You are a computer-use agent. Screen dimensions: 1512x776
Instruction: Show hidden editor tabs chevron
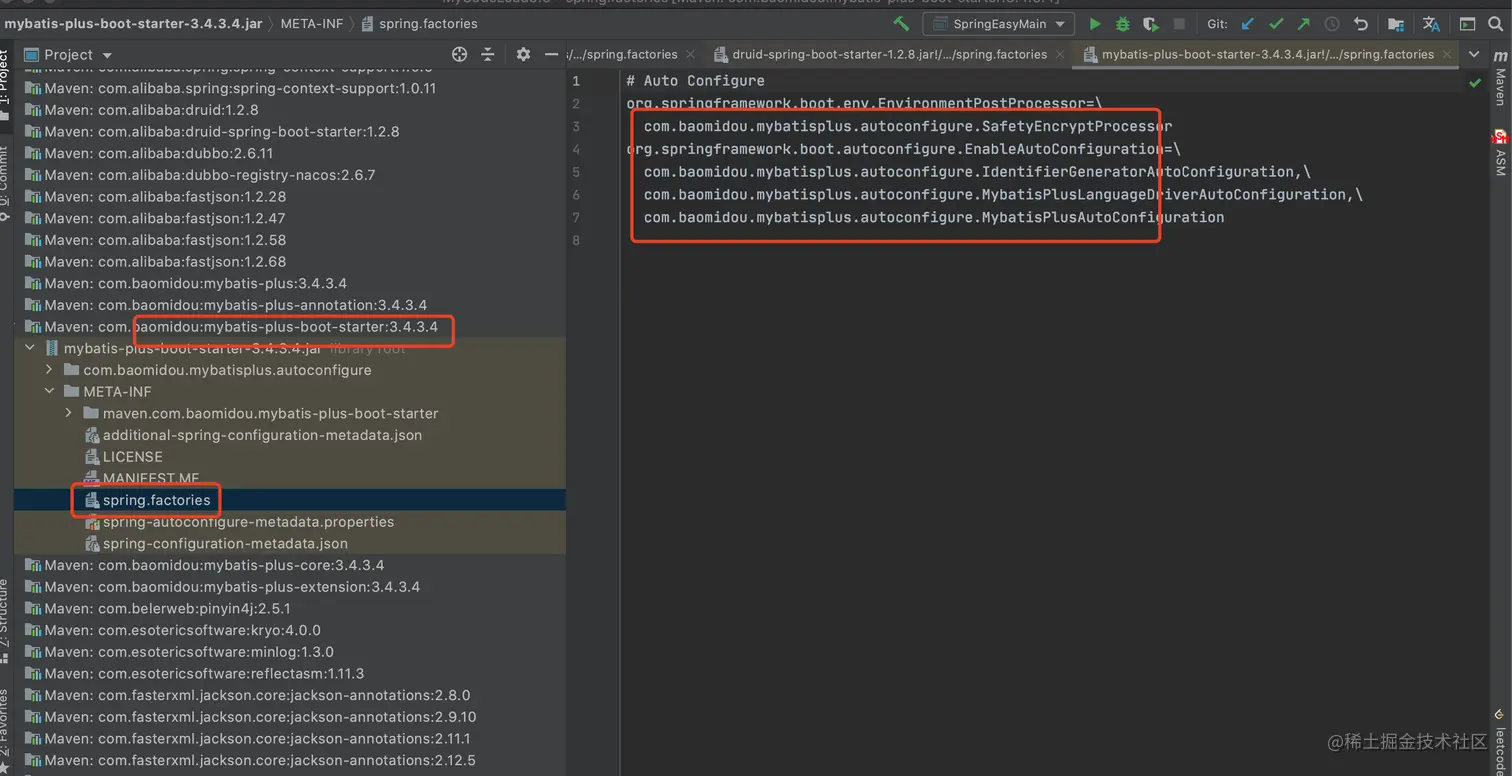[x=1474, y=55]
